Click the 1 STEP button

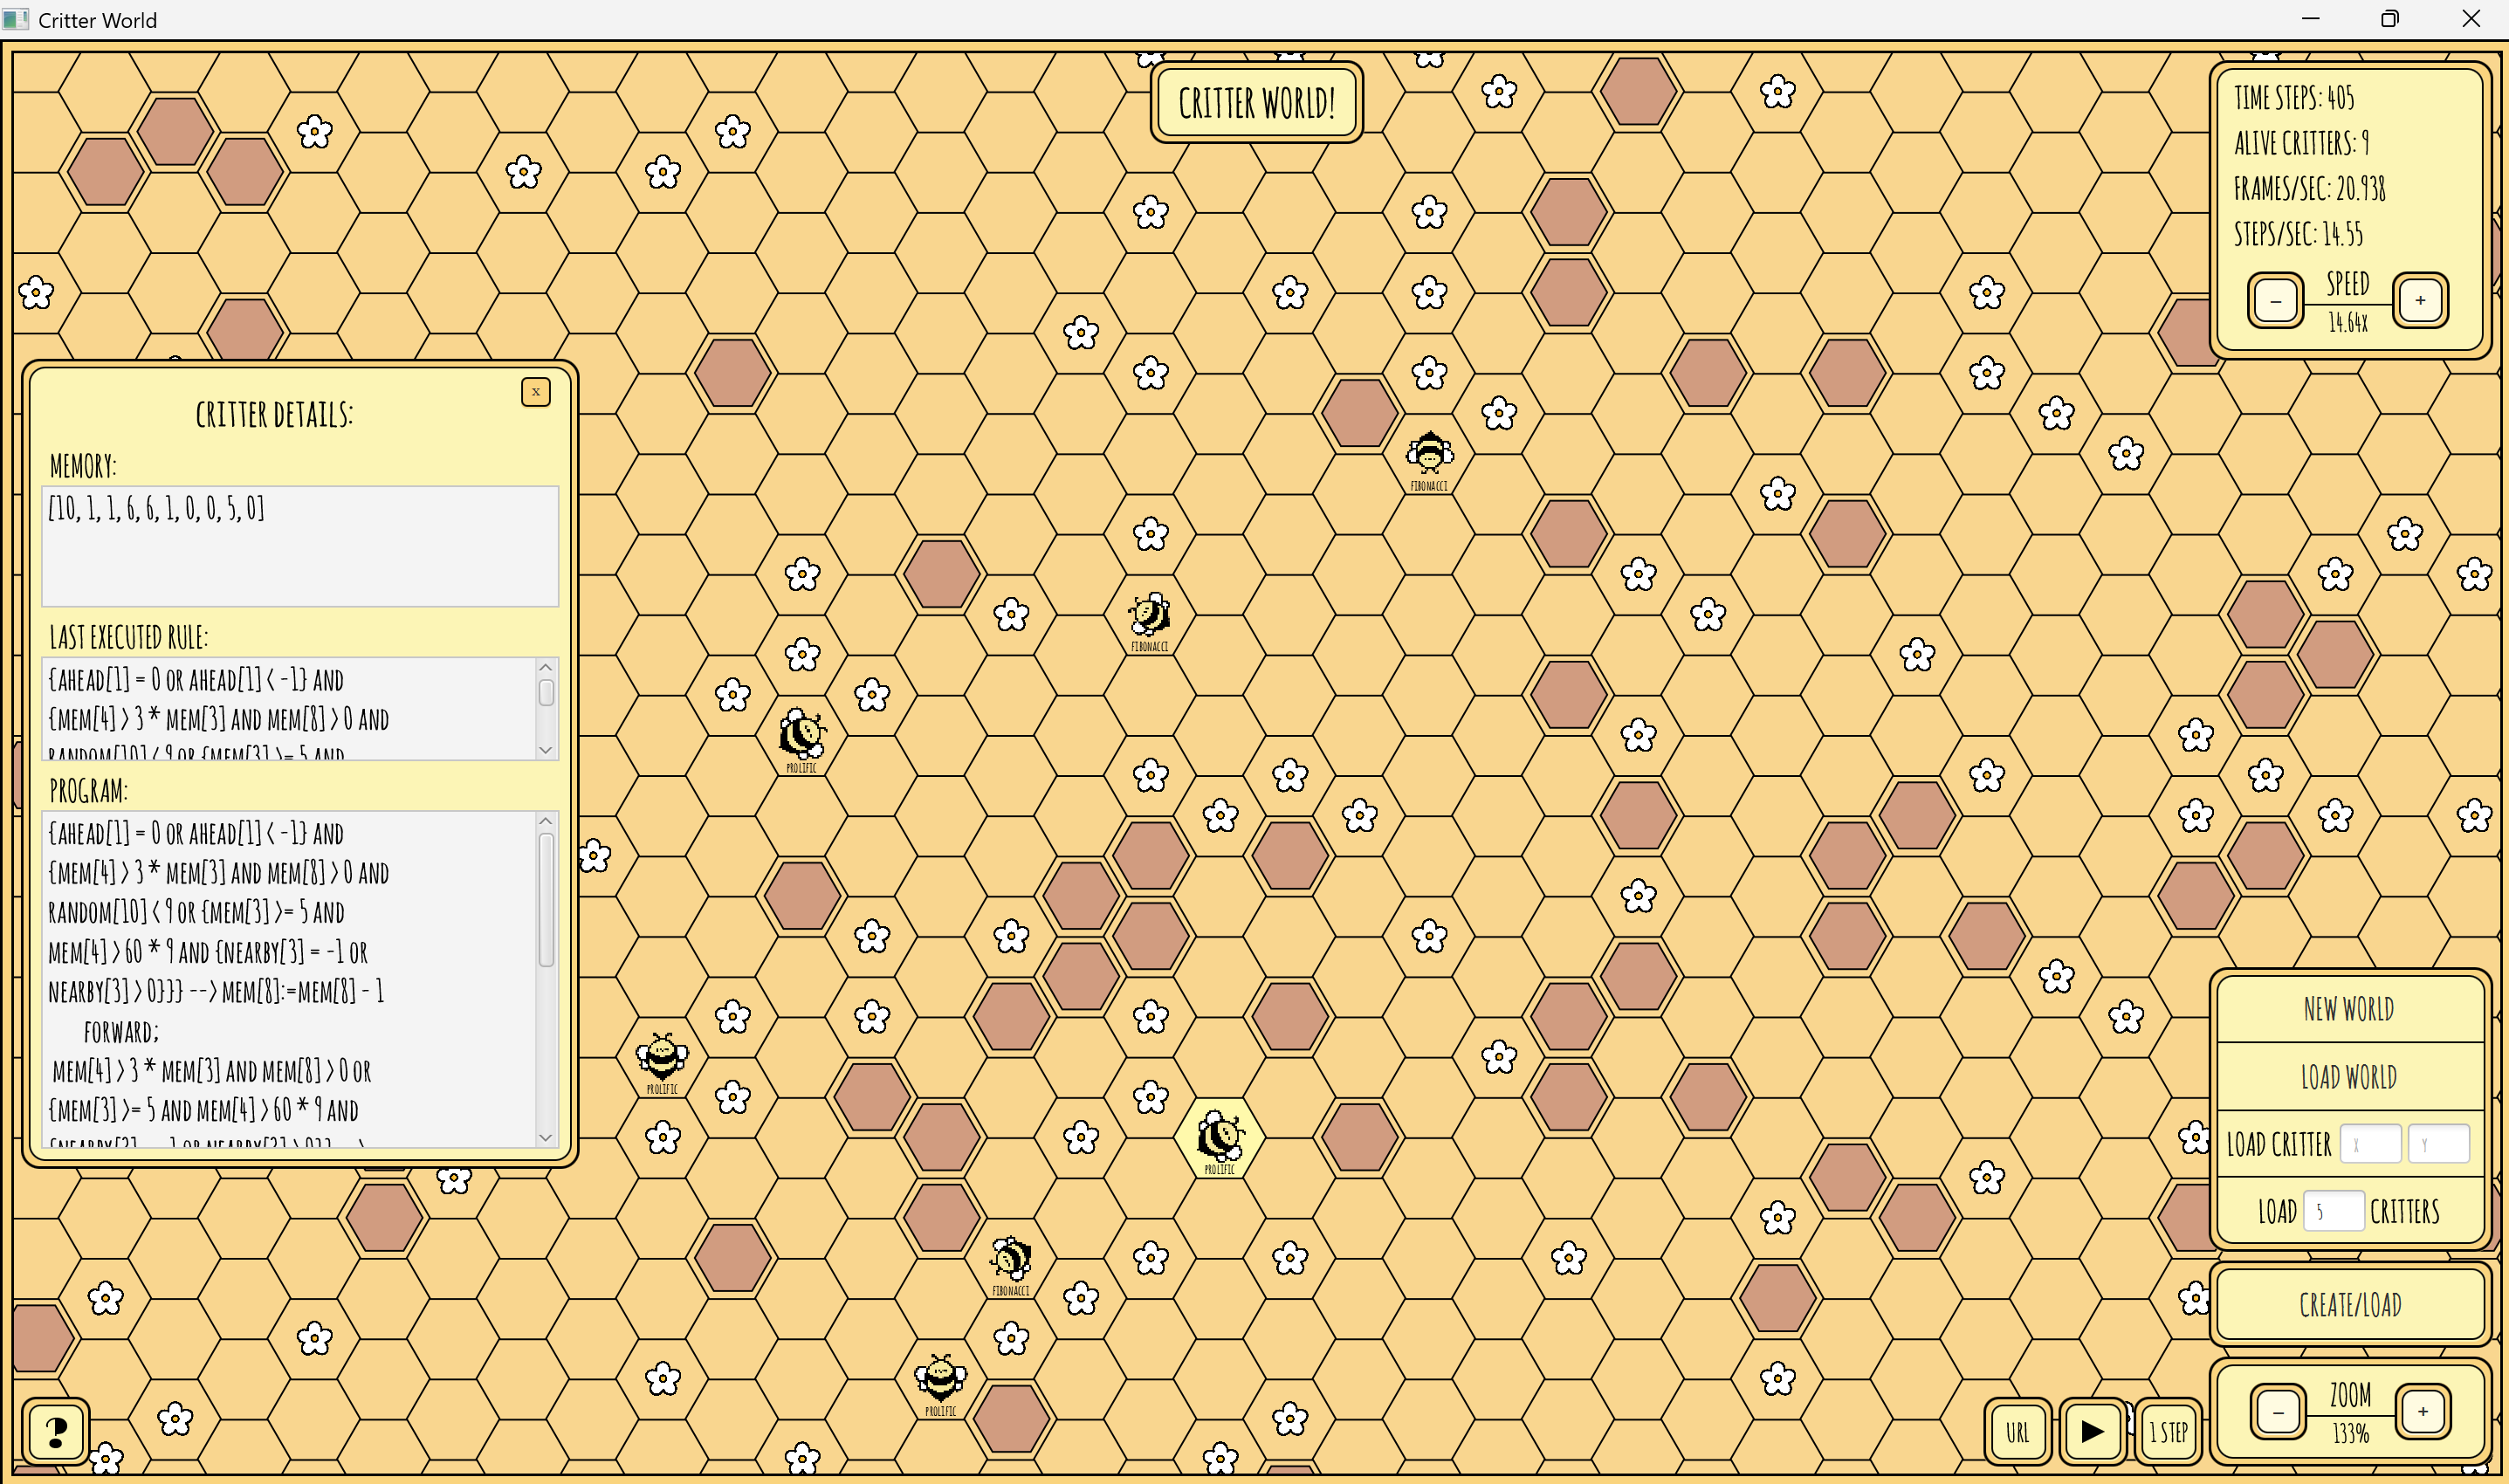[x=2168, y=1431]
